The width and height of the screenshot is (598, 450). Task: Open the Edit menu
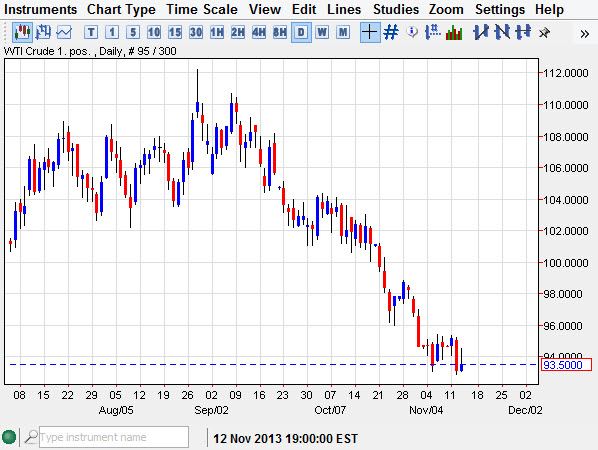304,9
